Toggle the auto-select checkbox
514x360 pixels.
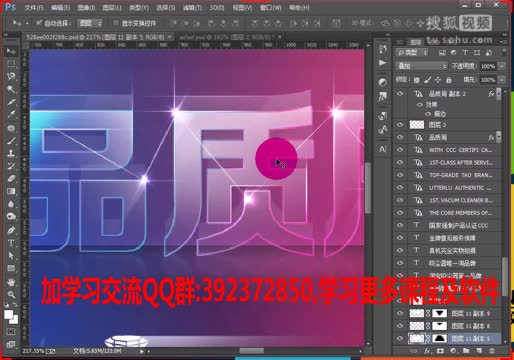(x=39, y=22)
